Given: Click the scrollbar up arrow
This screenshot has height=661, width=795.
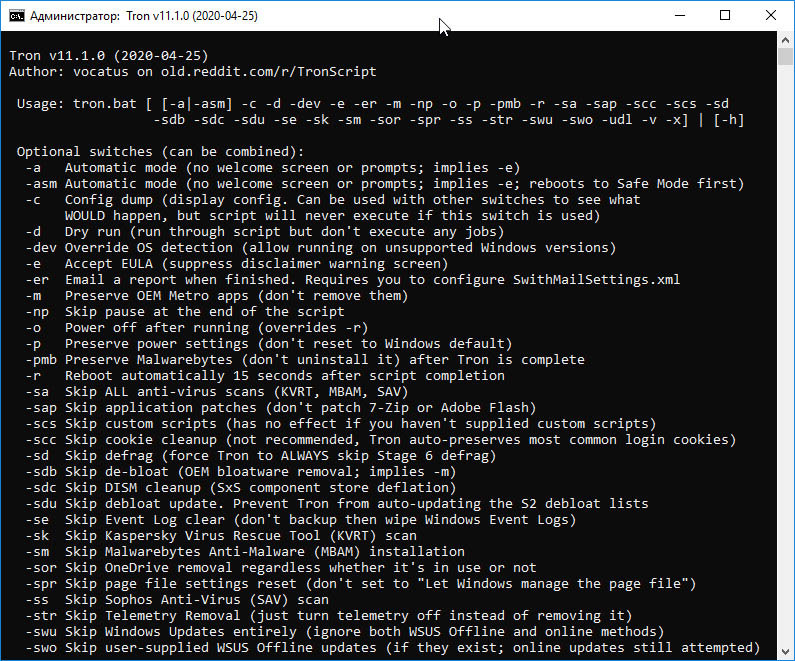Looking at the screenshot, I should coord(785,40).
